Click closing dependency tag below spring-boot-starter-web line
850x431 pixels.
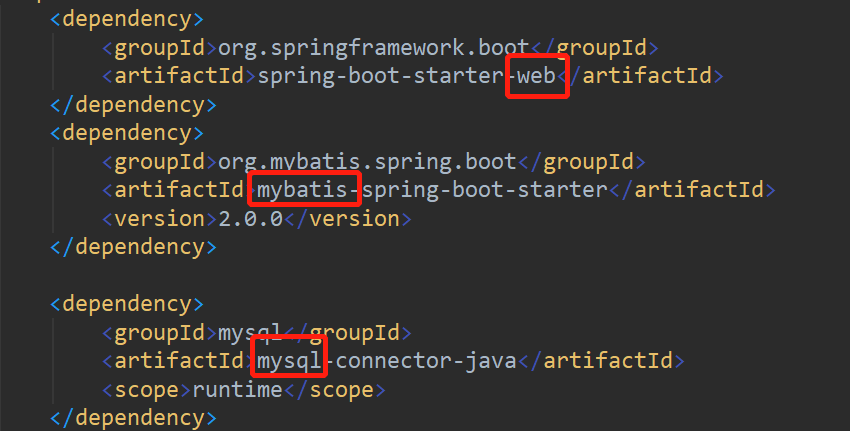point(133,105)
